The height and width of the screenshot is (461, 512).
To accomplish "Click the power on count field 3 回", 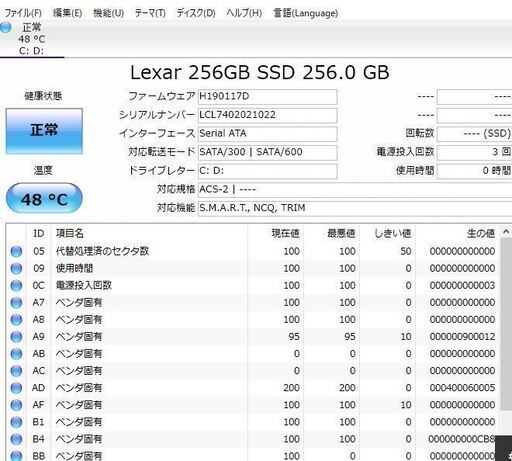I will click(x=474, y=152).
